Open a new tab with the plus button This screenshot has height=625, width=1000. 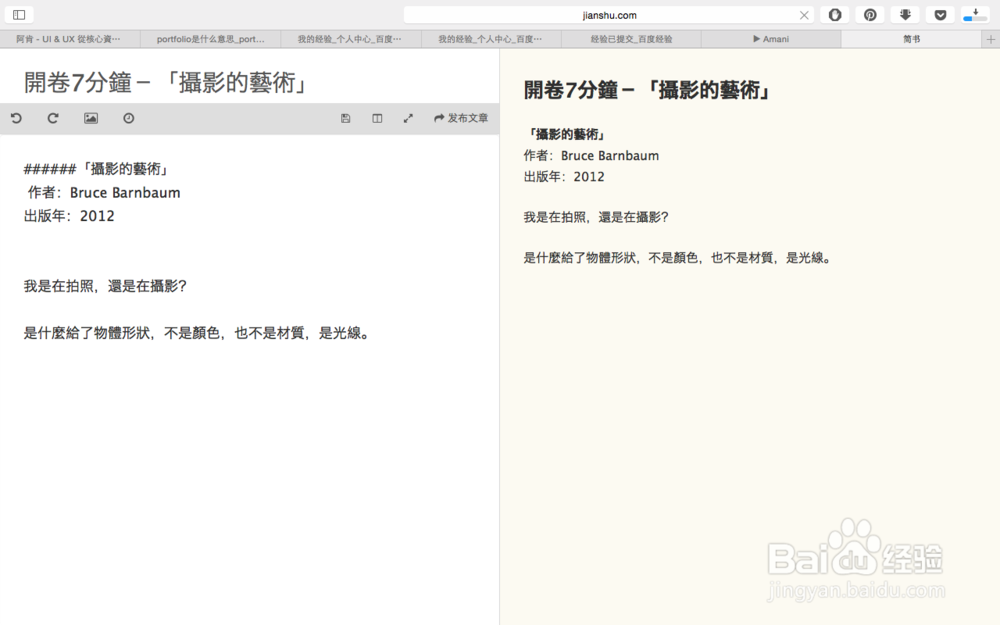tap(990, 38)
